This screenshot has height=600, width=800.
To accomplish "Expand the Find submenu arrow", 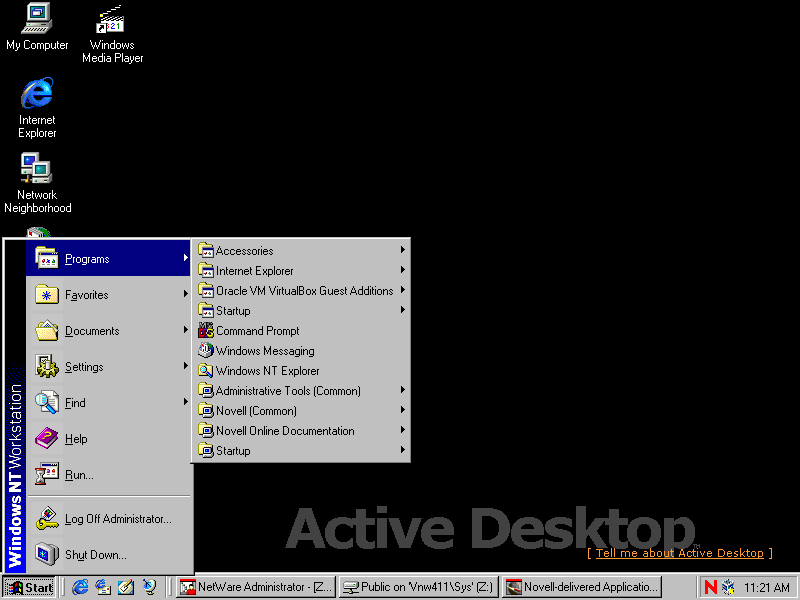I will click(x=186, y=402).
